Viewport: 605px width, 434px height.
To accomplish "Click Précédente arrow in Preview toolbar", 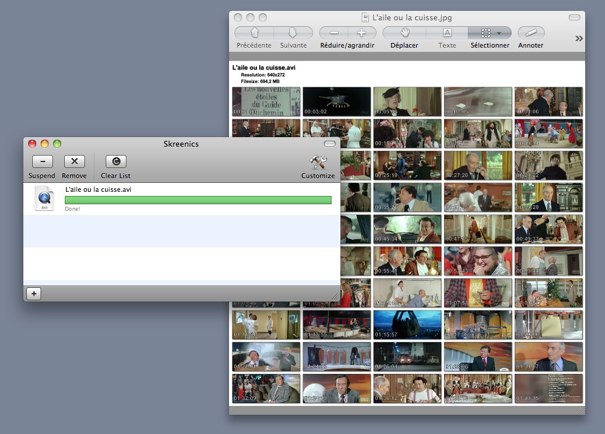I will (x=254, y=33).
